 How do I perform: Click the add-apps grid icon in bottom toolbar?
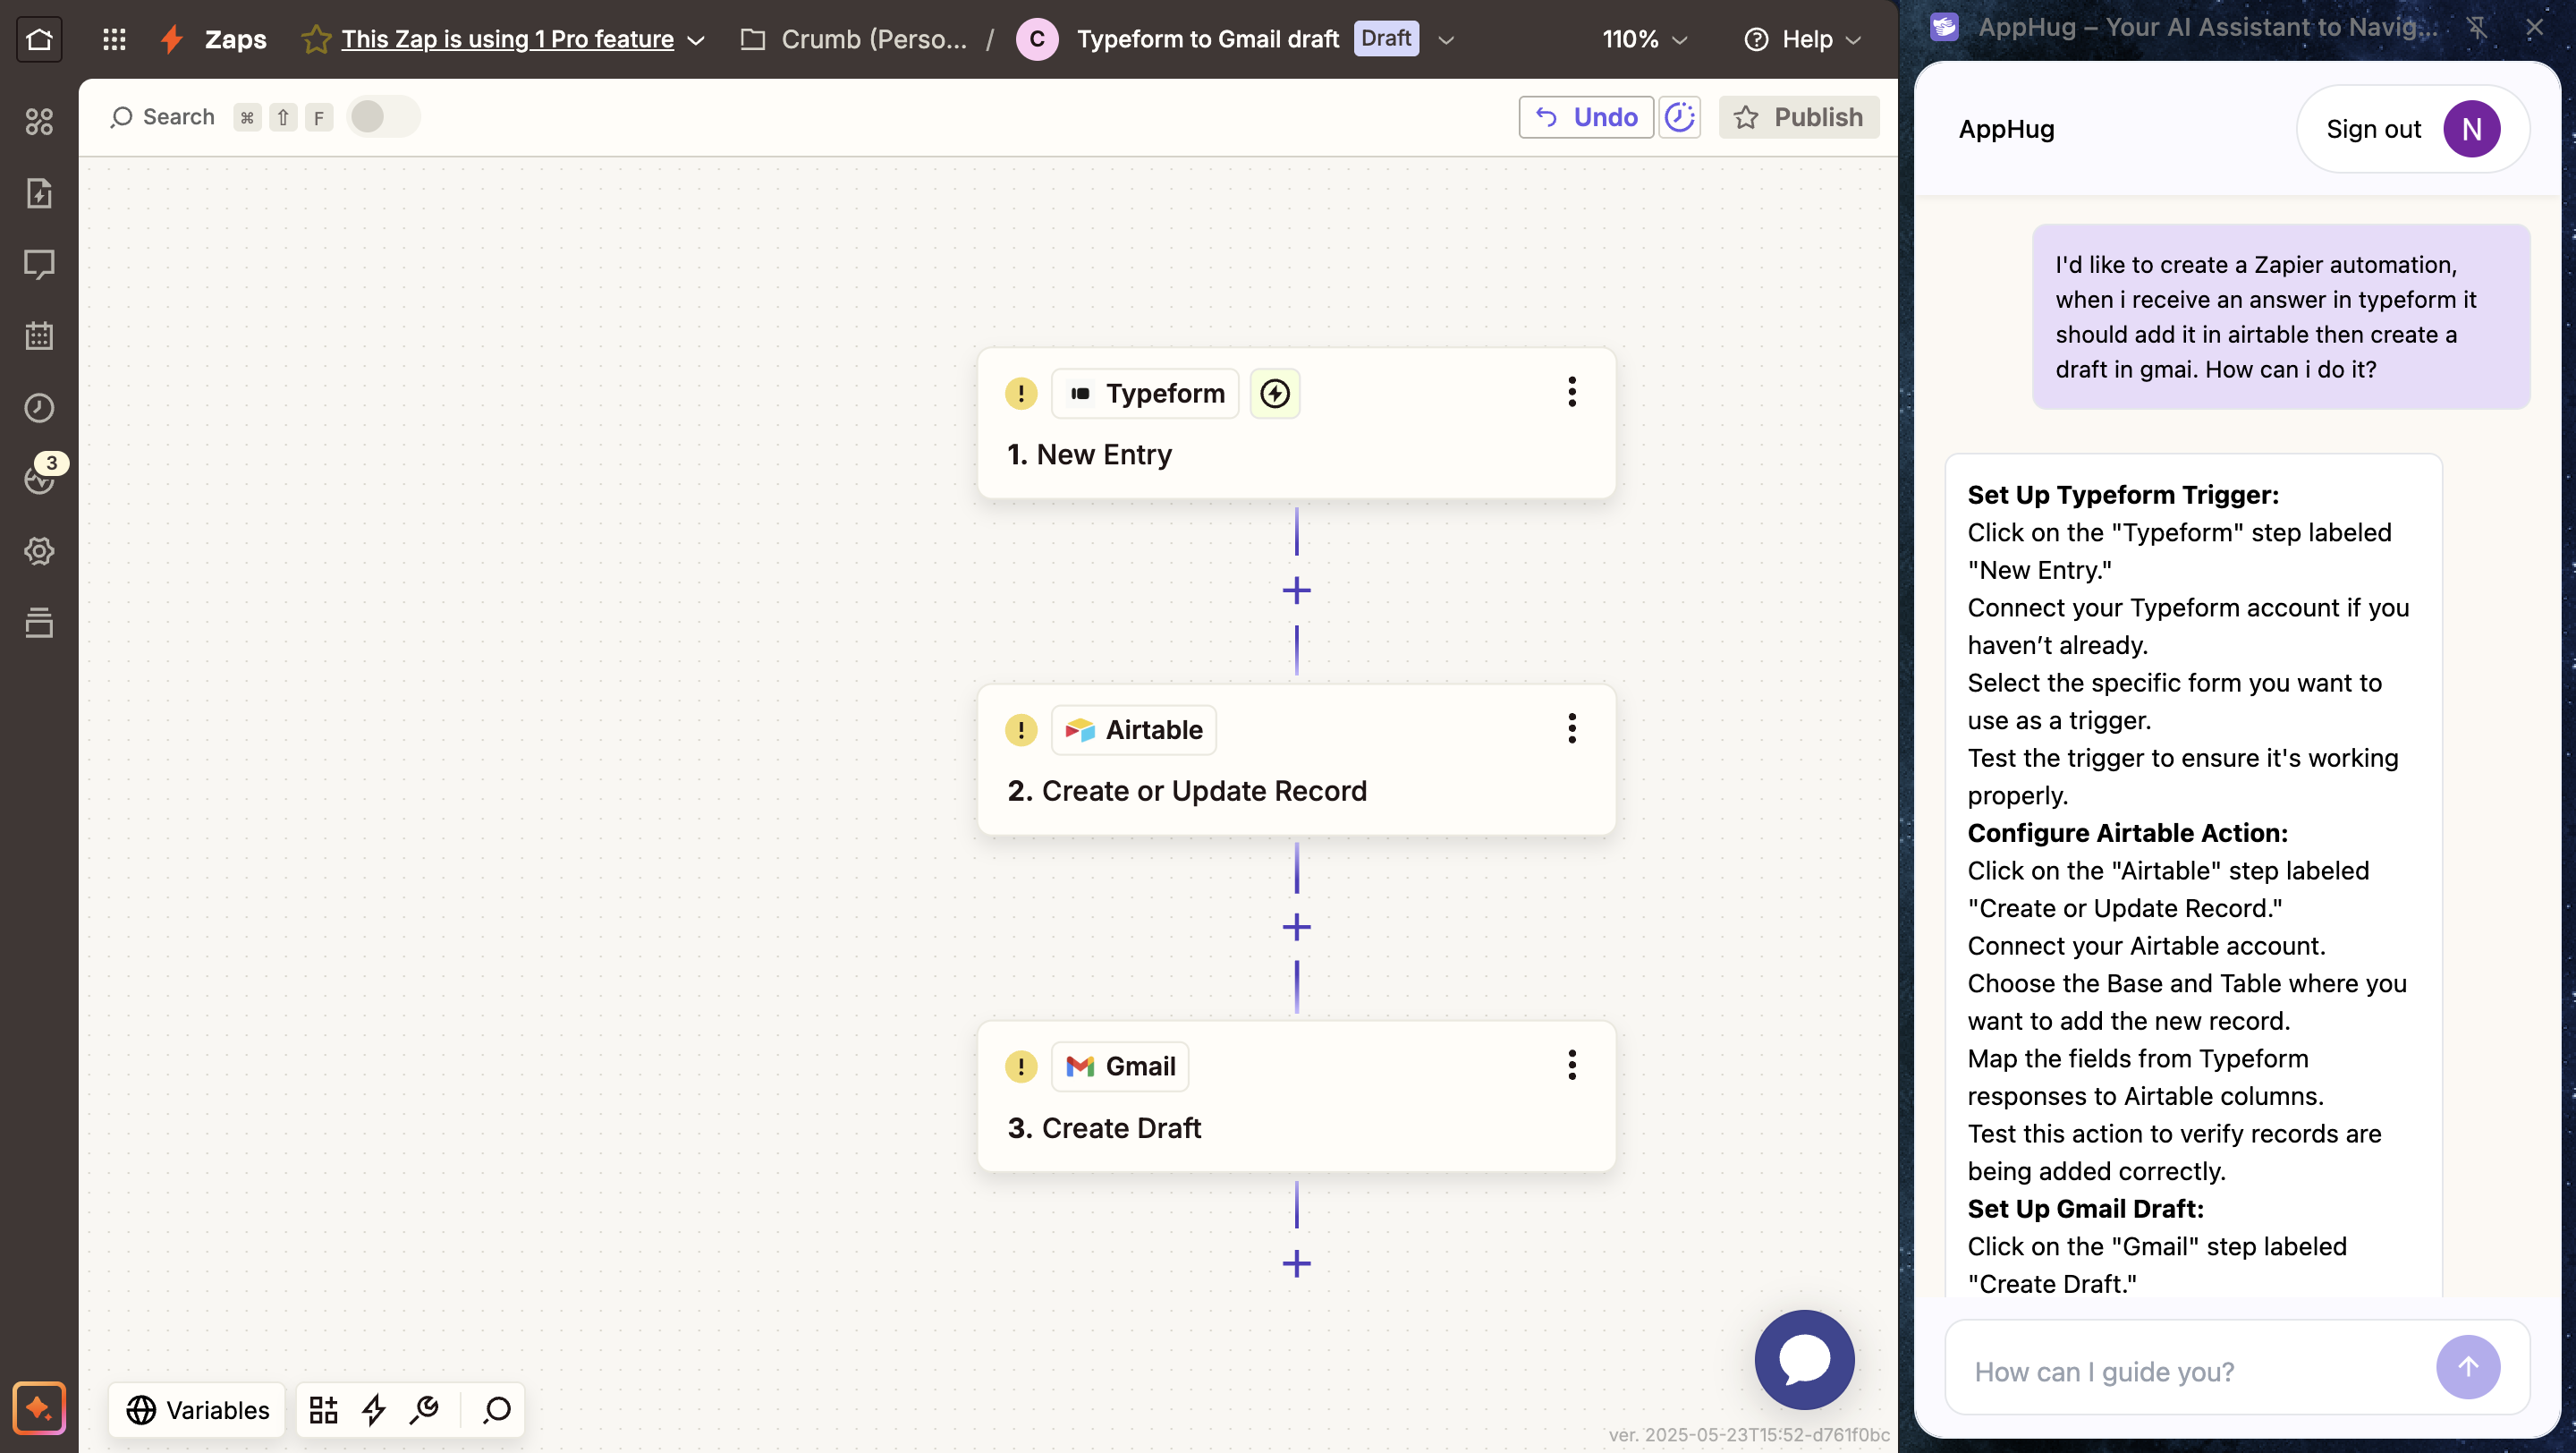pos(323,1410)
